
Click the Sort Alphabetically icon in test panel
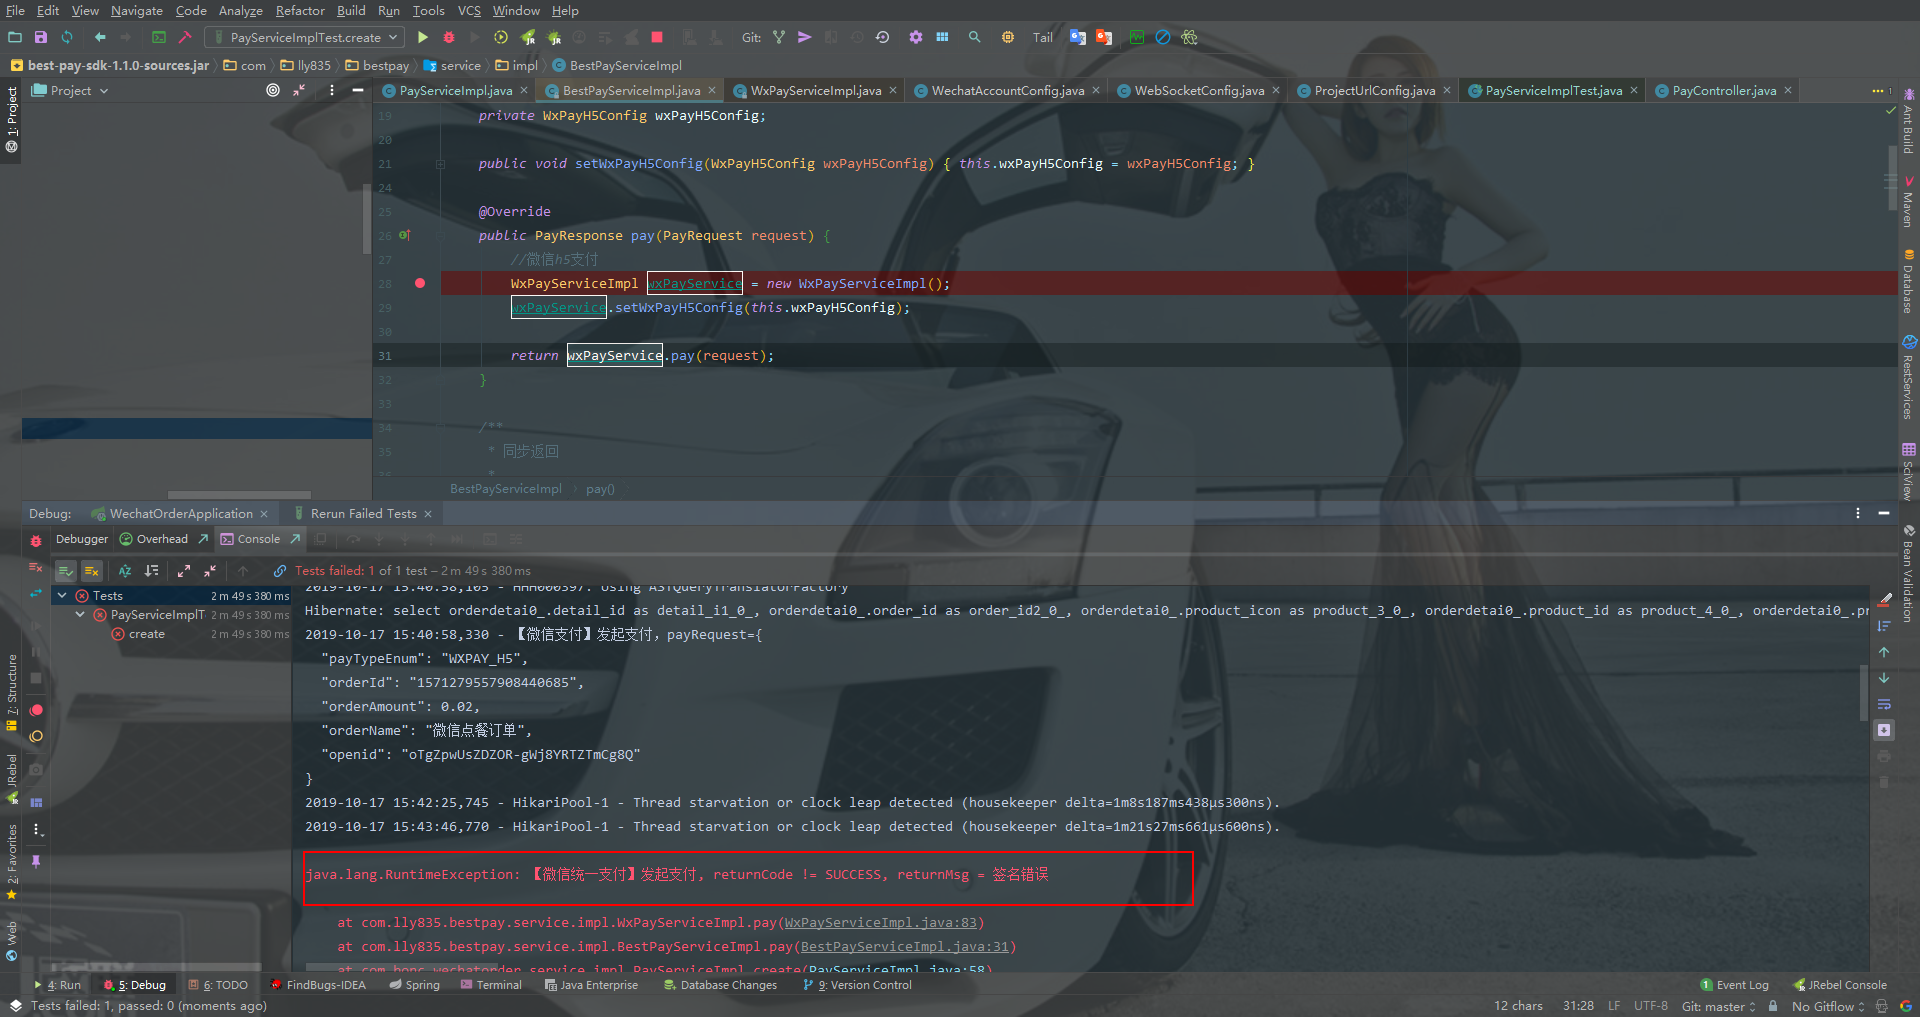[x=125, y=570]
